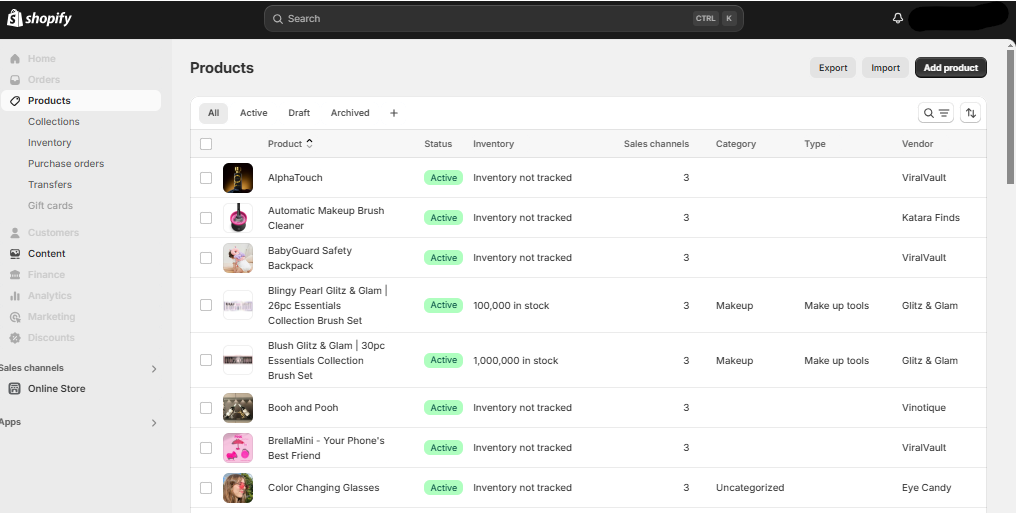Open the Automatic Makeup Brush Cleaner thumbnail
The height and width of the screenshot is (513, 1016).
238,218
